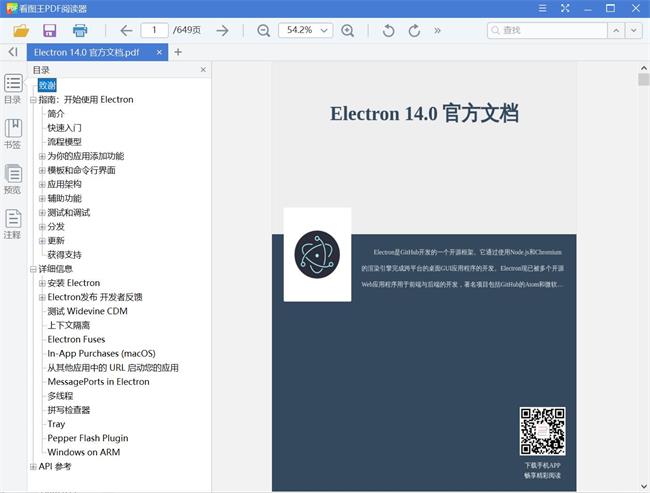Open the 测试 Widevine CDM entry
The image size is (650, 493).
(87, 311)
